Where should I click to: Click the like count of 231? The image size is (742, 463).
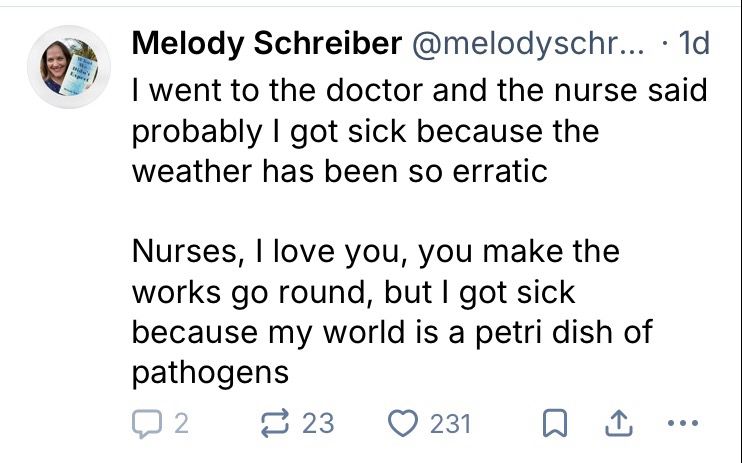[x=449, y=424]
